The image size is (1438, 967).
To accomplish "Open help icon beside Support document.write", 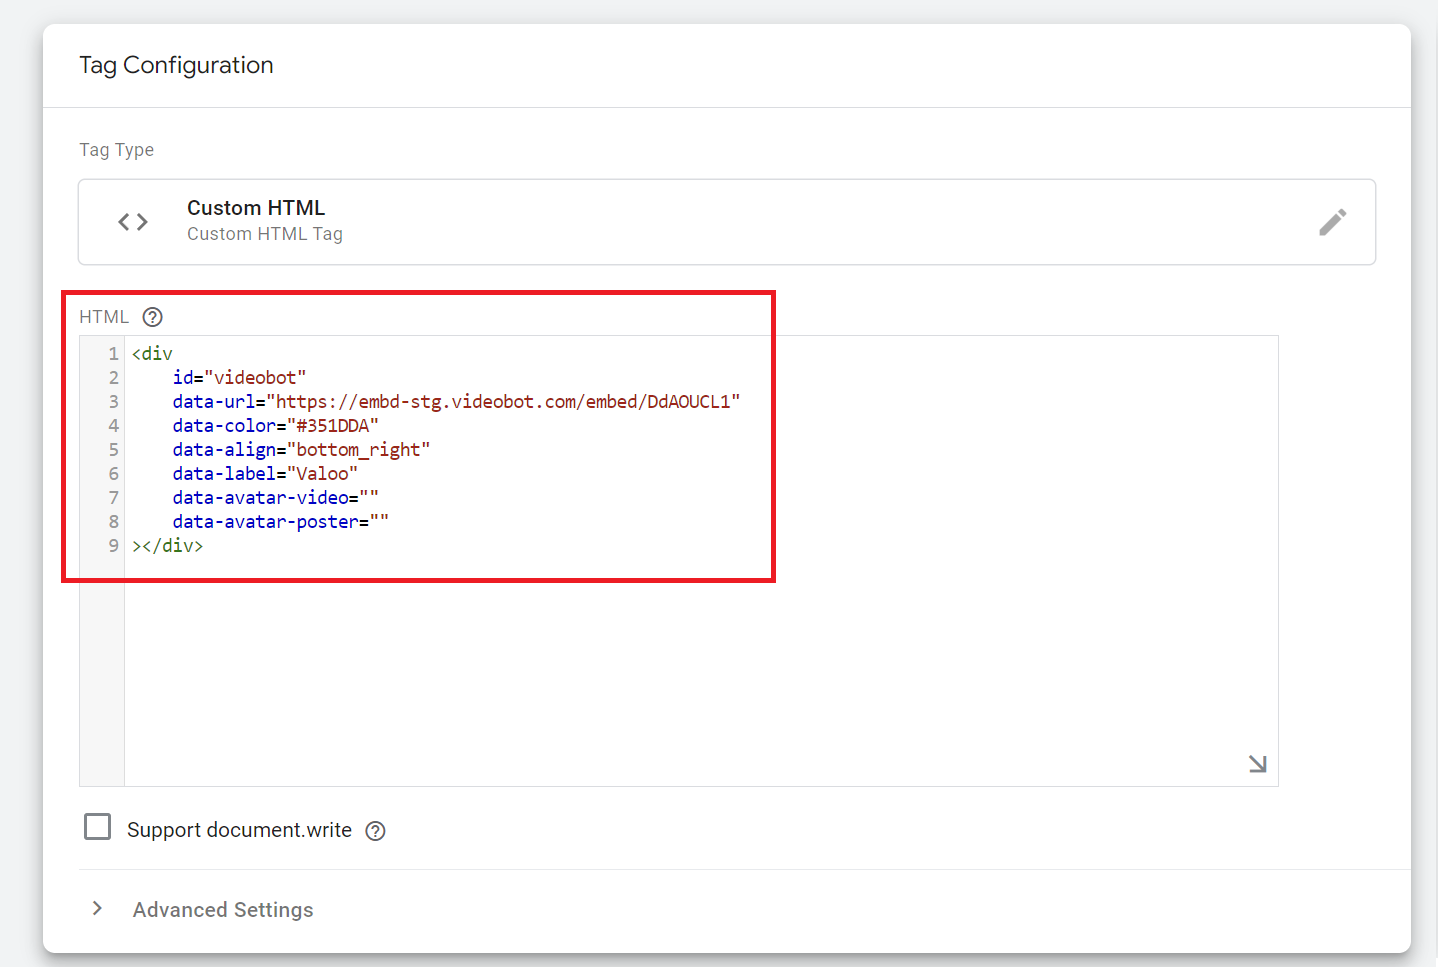I will click(375, 831).
